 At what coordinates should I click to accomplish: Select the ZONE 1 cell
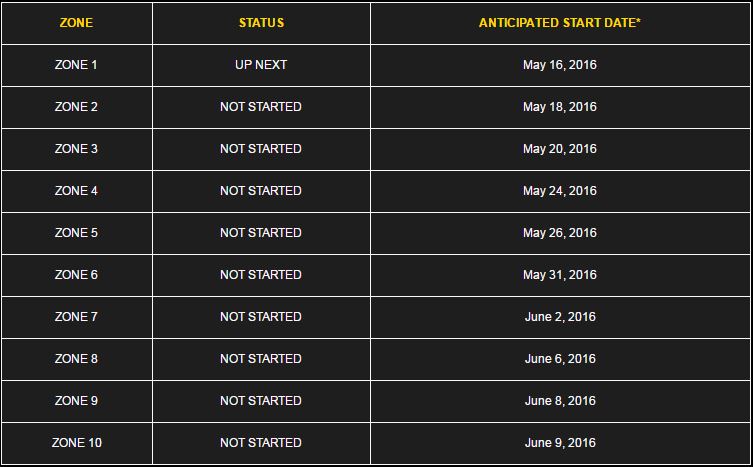click(76, 65)
